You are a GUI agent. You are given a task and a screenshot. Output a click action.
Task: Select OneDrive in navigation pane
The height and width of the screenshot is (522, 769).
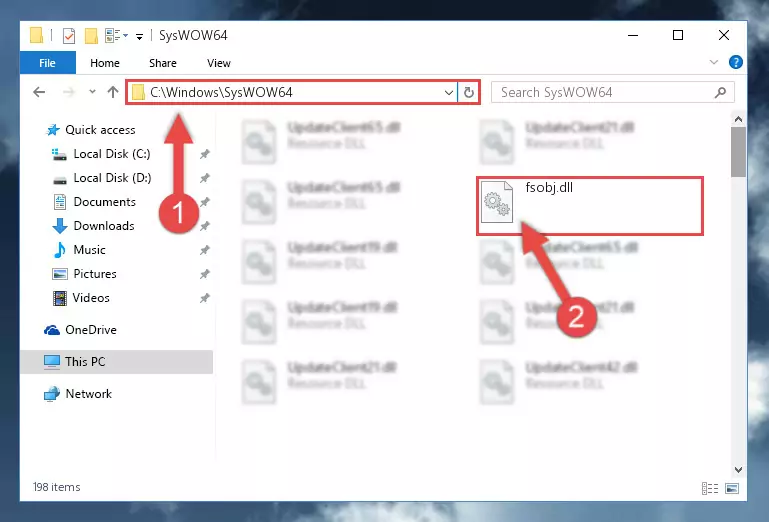[x=91, y=330]
